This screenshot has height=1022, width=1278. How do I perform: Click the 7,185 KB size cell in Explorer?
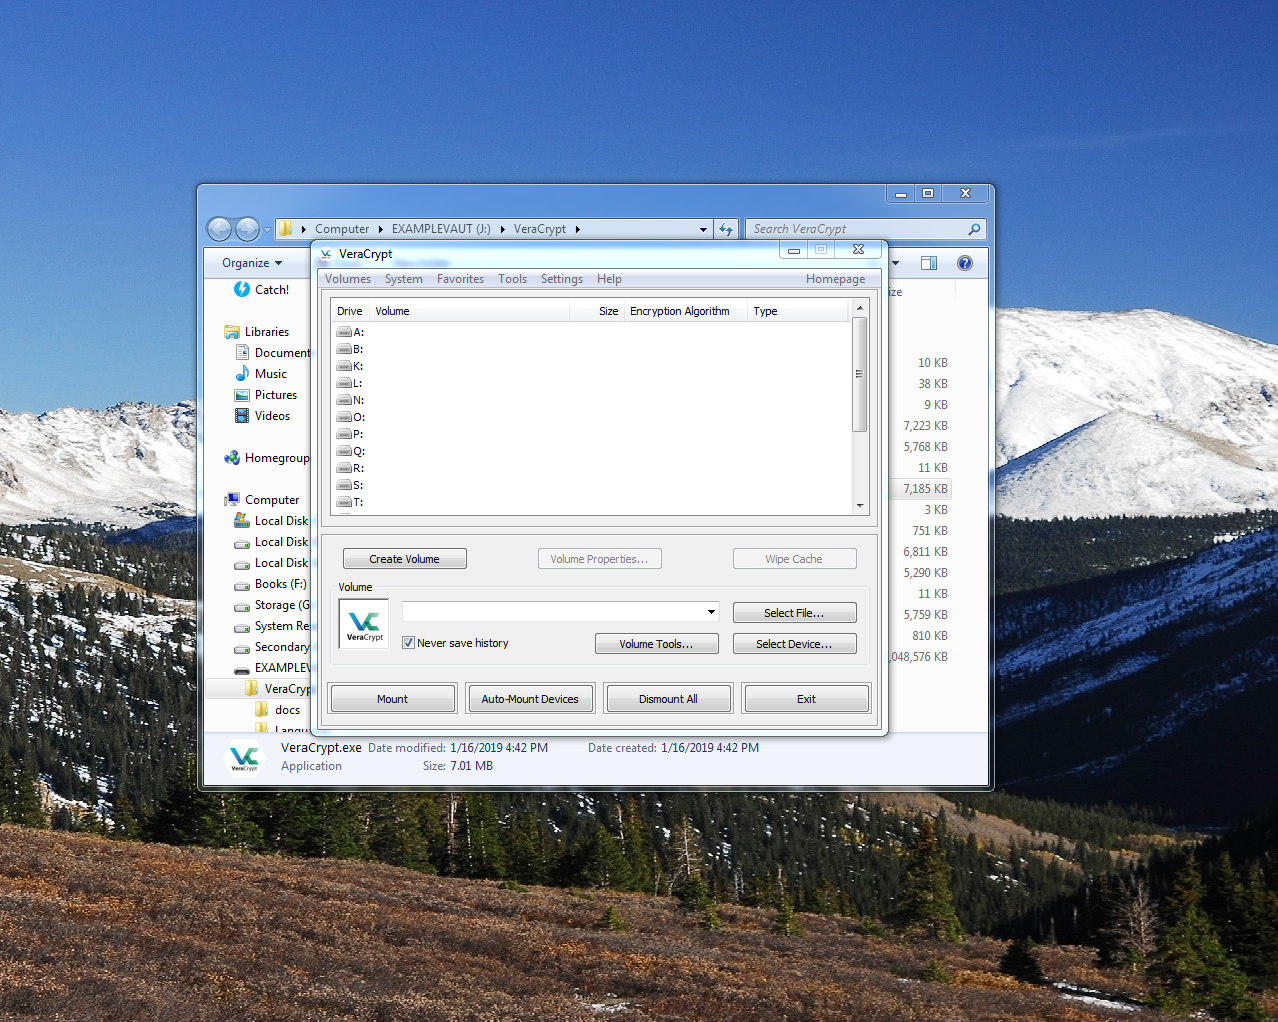925,489
